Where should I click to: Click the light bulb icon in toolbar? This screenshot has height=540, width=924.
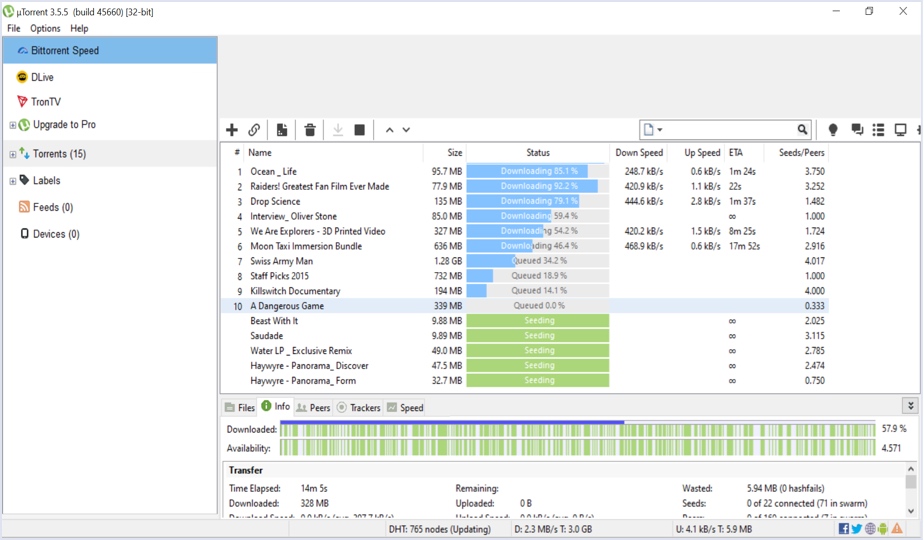click(x=833, y=130)
